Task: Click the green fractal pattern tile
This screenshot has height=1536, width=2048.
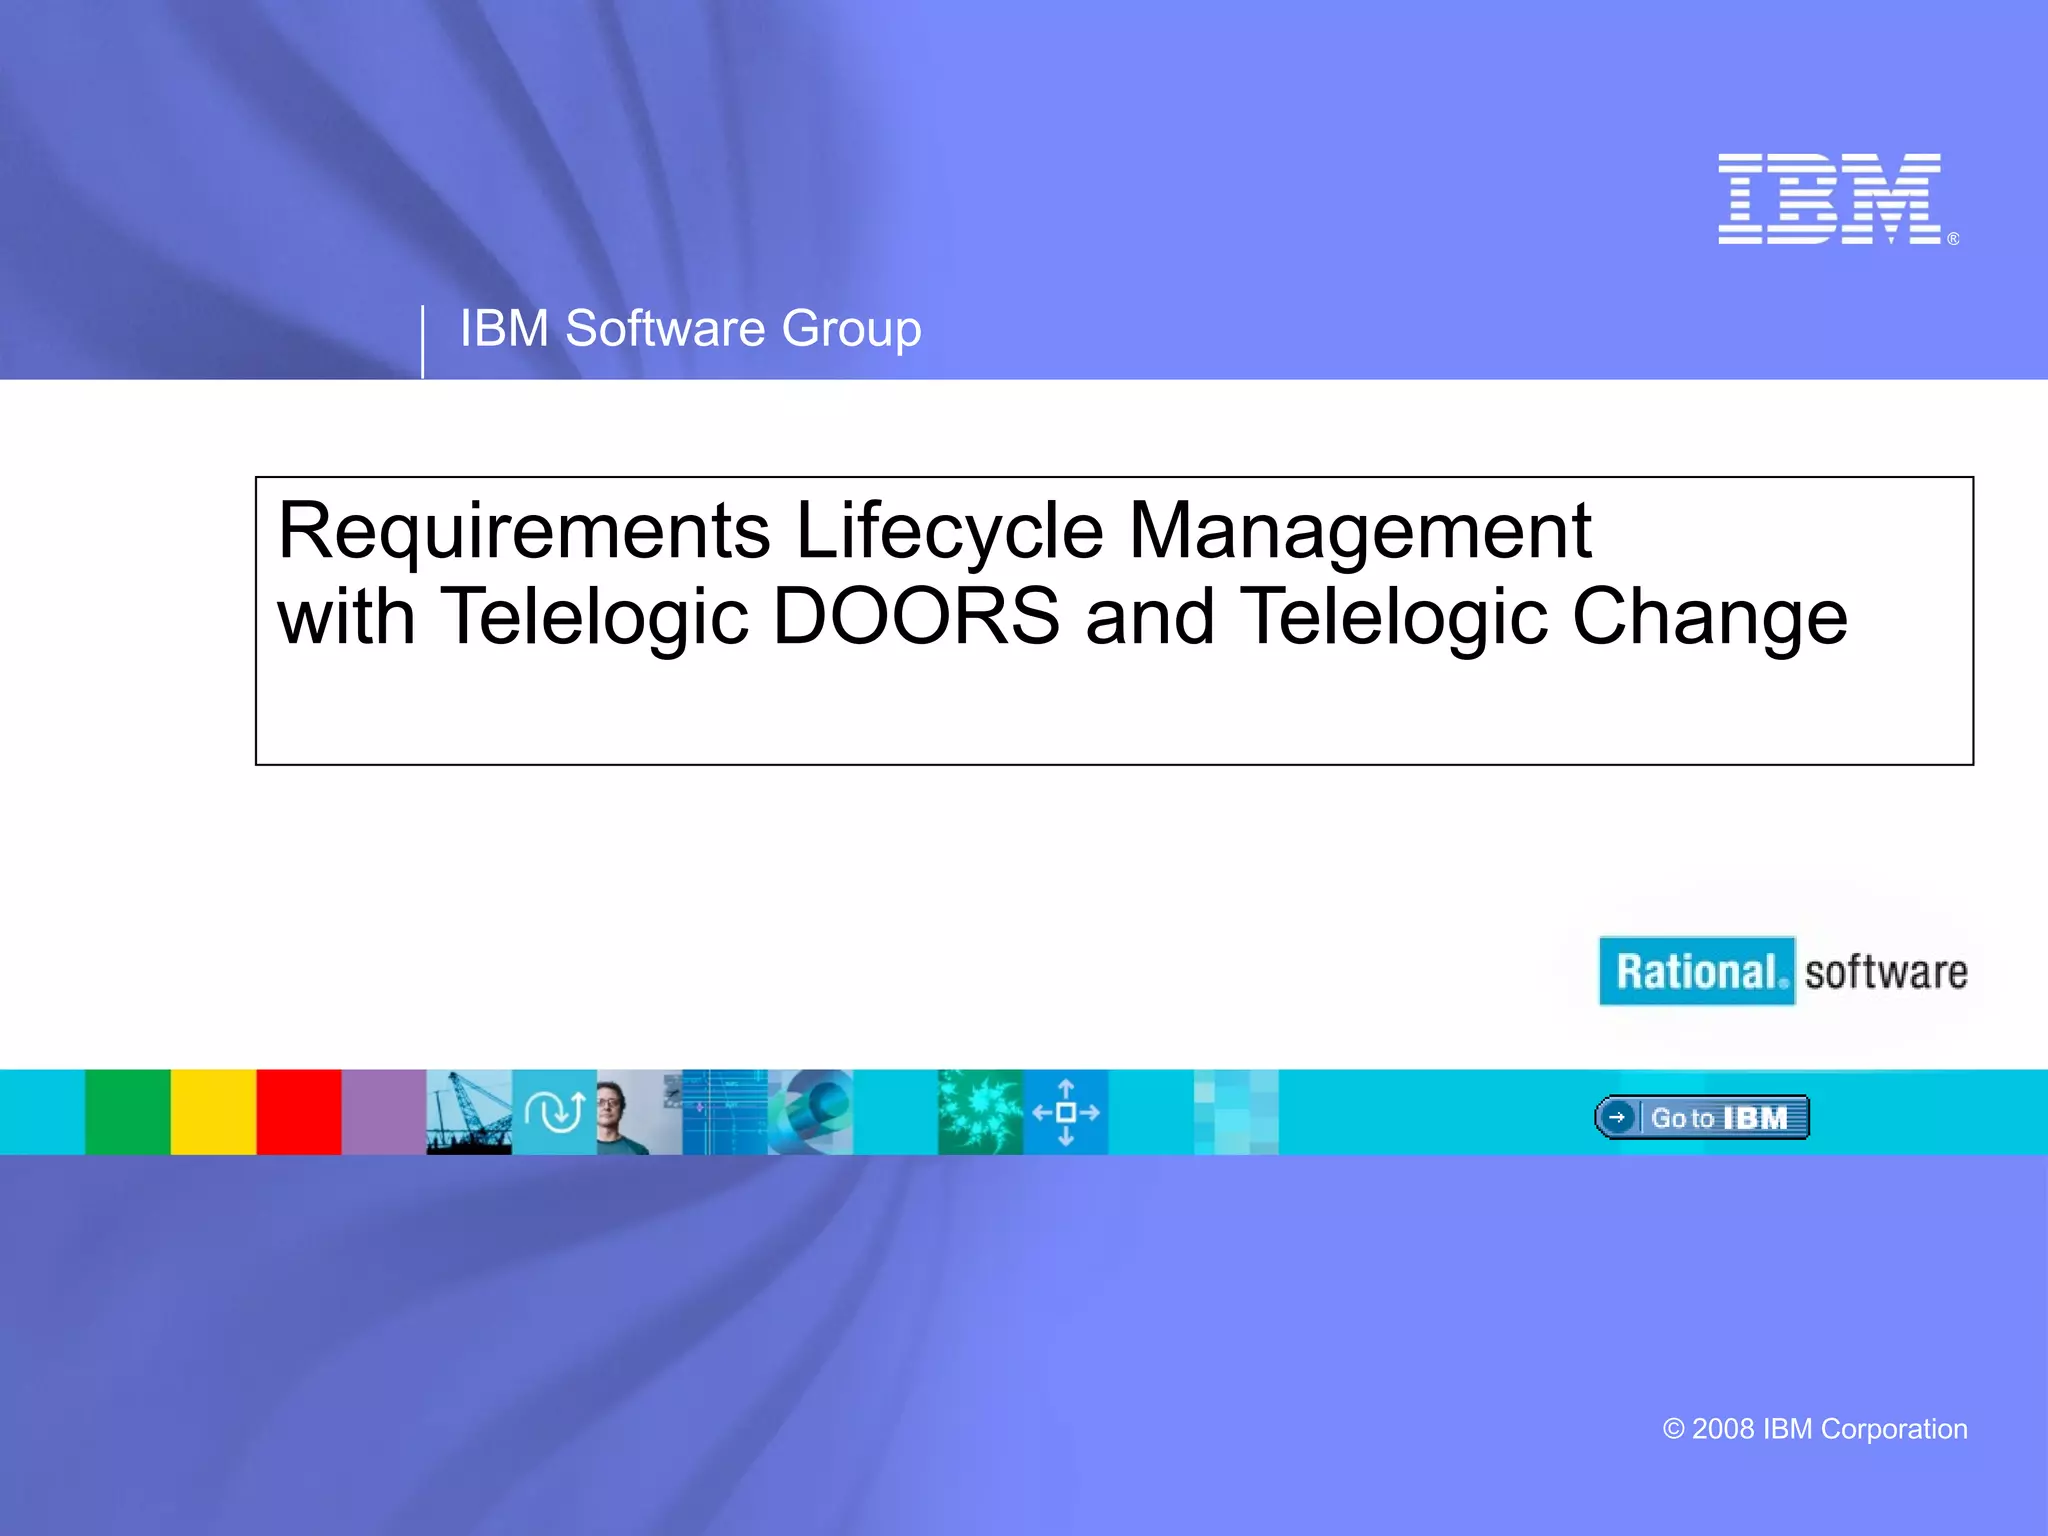Action: tap(980, 1112)
